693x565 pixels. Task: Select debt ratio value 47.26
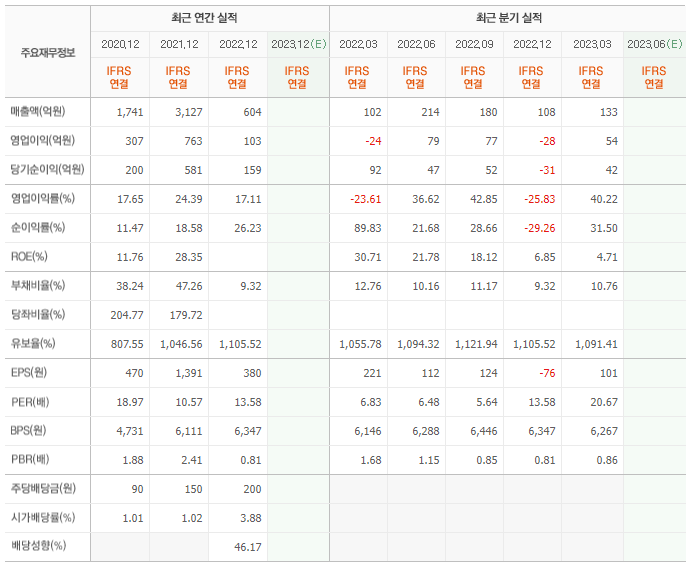(189, 286)
